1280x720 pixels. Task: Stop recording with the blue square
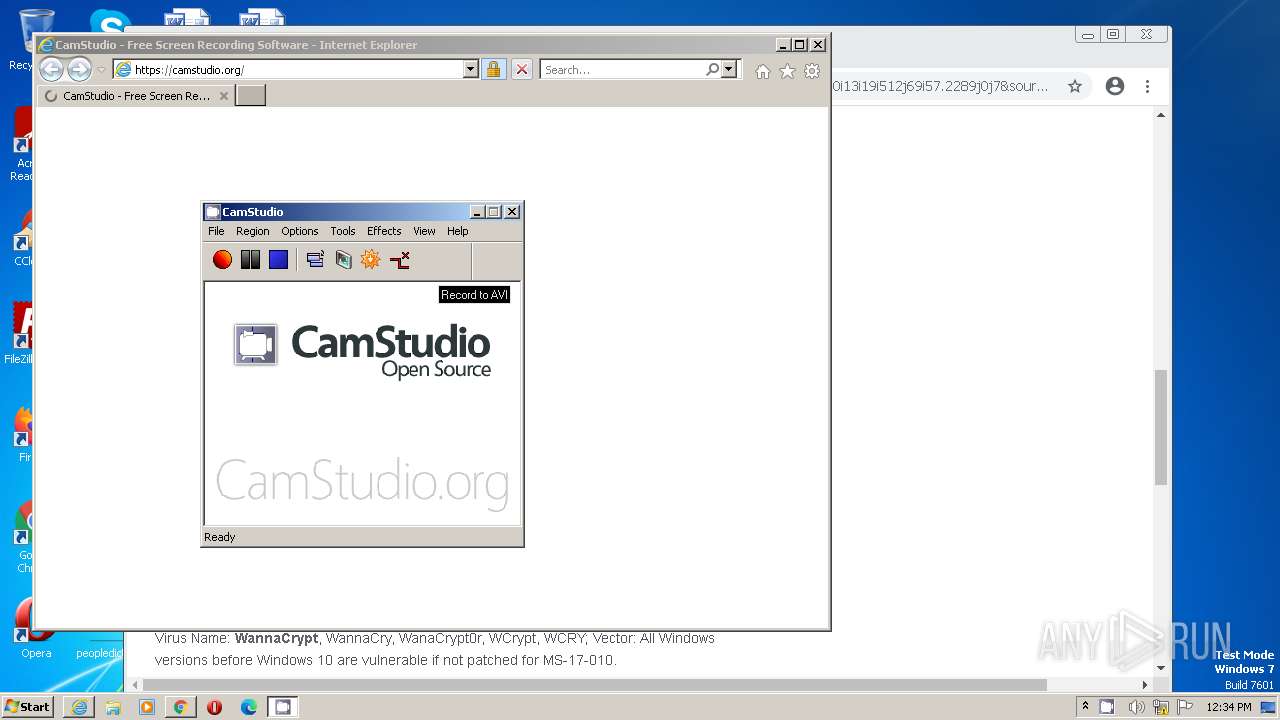(278, 260)
